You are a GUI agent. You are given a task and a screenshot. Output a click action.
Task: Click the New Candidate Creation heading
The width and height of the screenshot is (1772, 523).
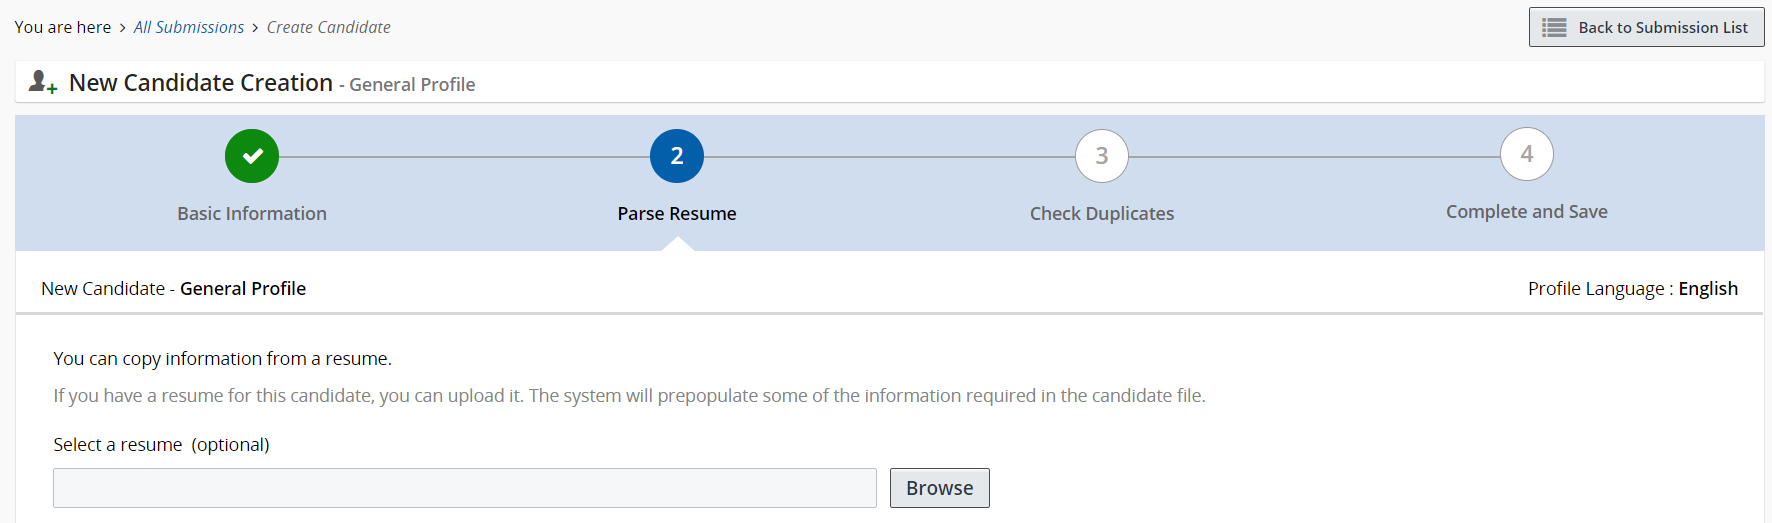click(x=201, y=83)
